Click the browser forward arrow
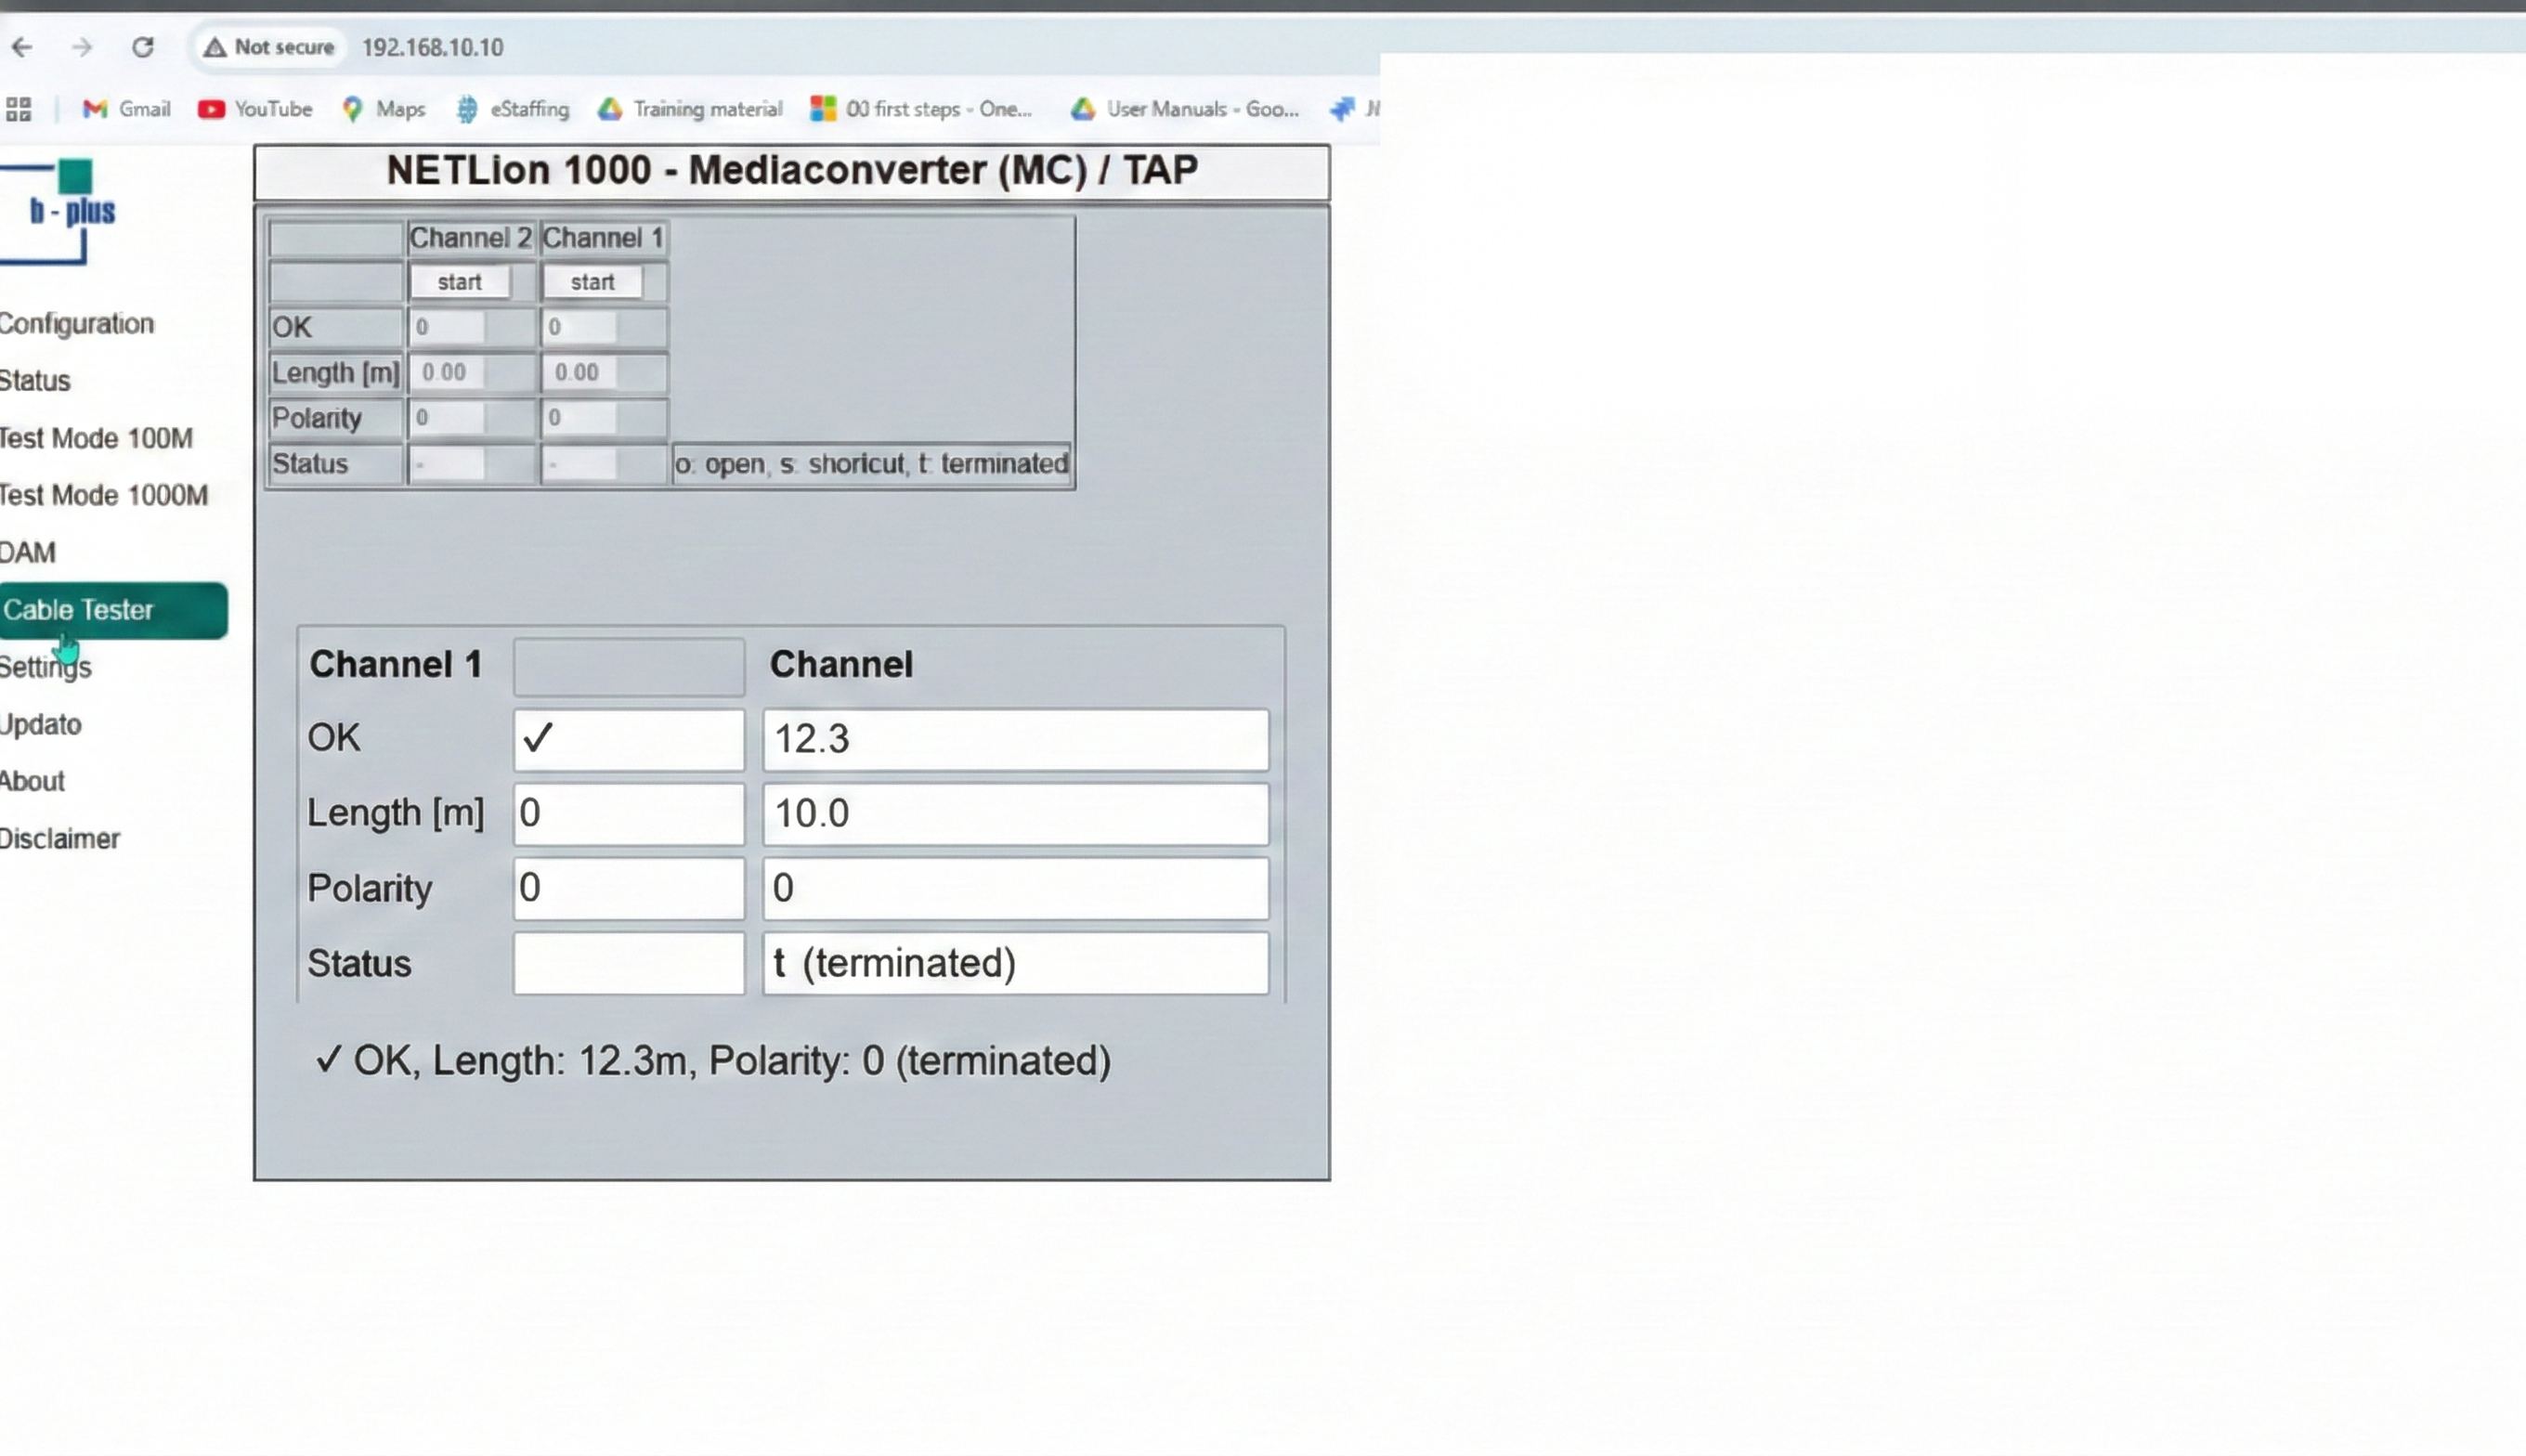The height and width of the screenshot is (1456, 2526). (x=82, y=47)
